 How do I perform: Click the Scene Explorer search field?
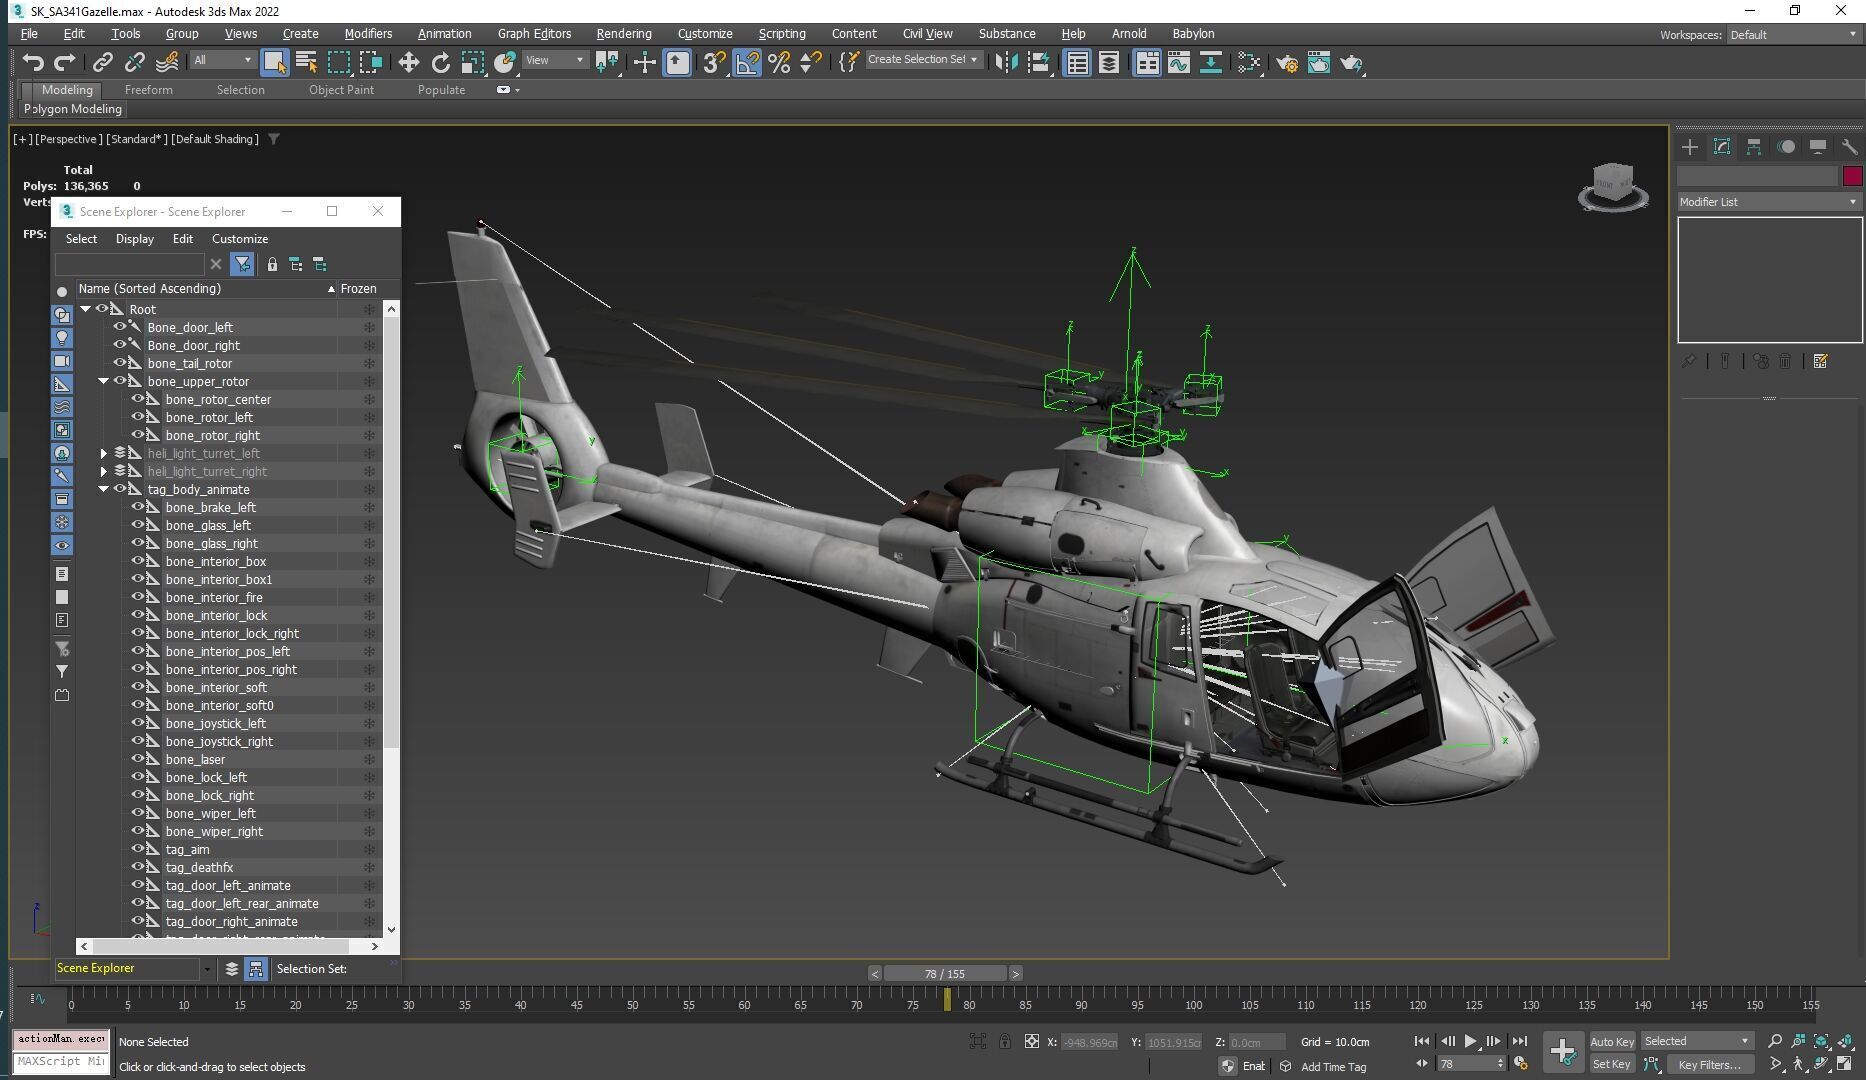point(130,264)
